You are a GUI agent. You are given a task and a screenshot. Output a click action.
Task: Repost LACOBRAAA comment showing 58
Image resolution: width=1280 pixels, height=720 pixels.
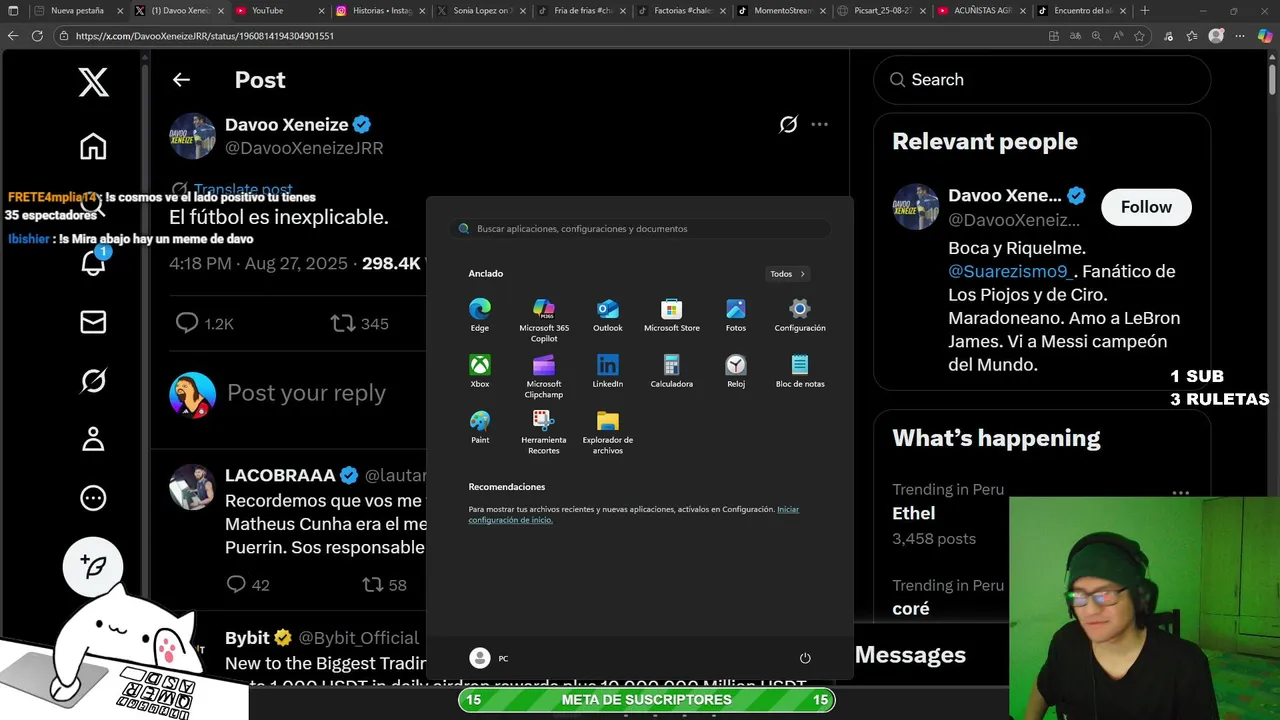click(x=372, y=584)
